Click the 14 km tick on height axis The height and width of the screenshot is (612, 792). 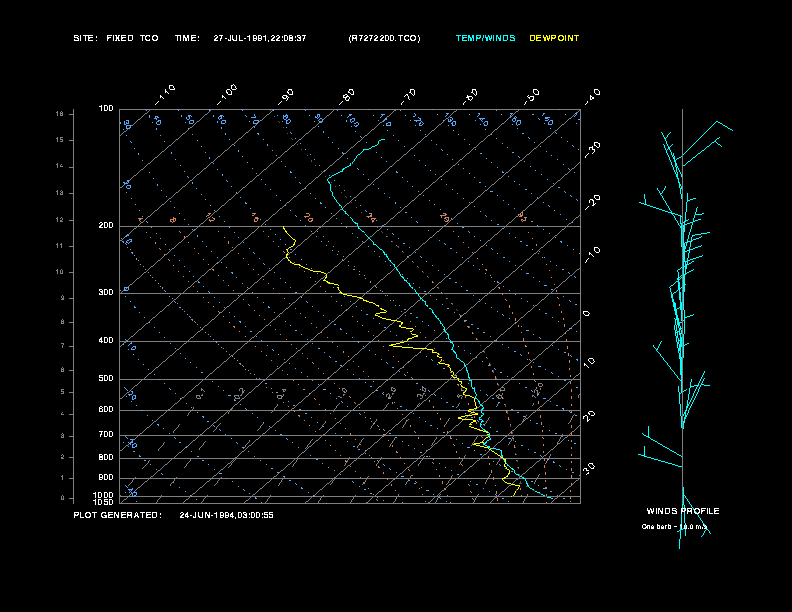click(60, 167)
